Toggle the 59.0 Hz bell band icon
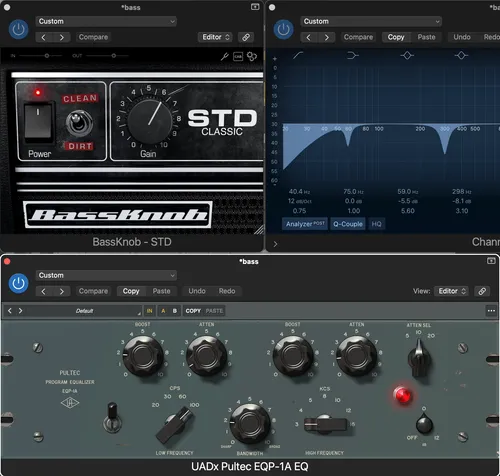Image resolution: width=500 pixels, height=476 pixels. click(407, 55)
